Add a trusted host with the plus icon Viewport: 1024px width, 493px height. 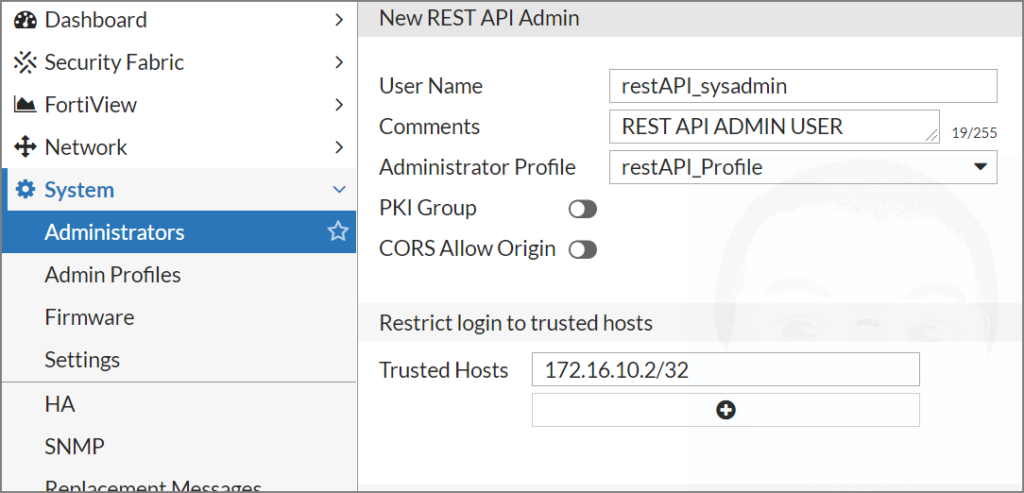click(x=726, y=410)
